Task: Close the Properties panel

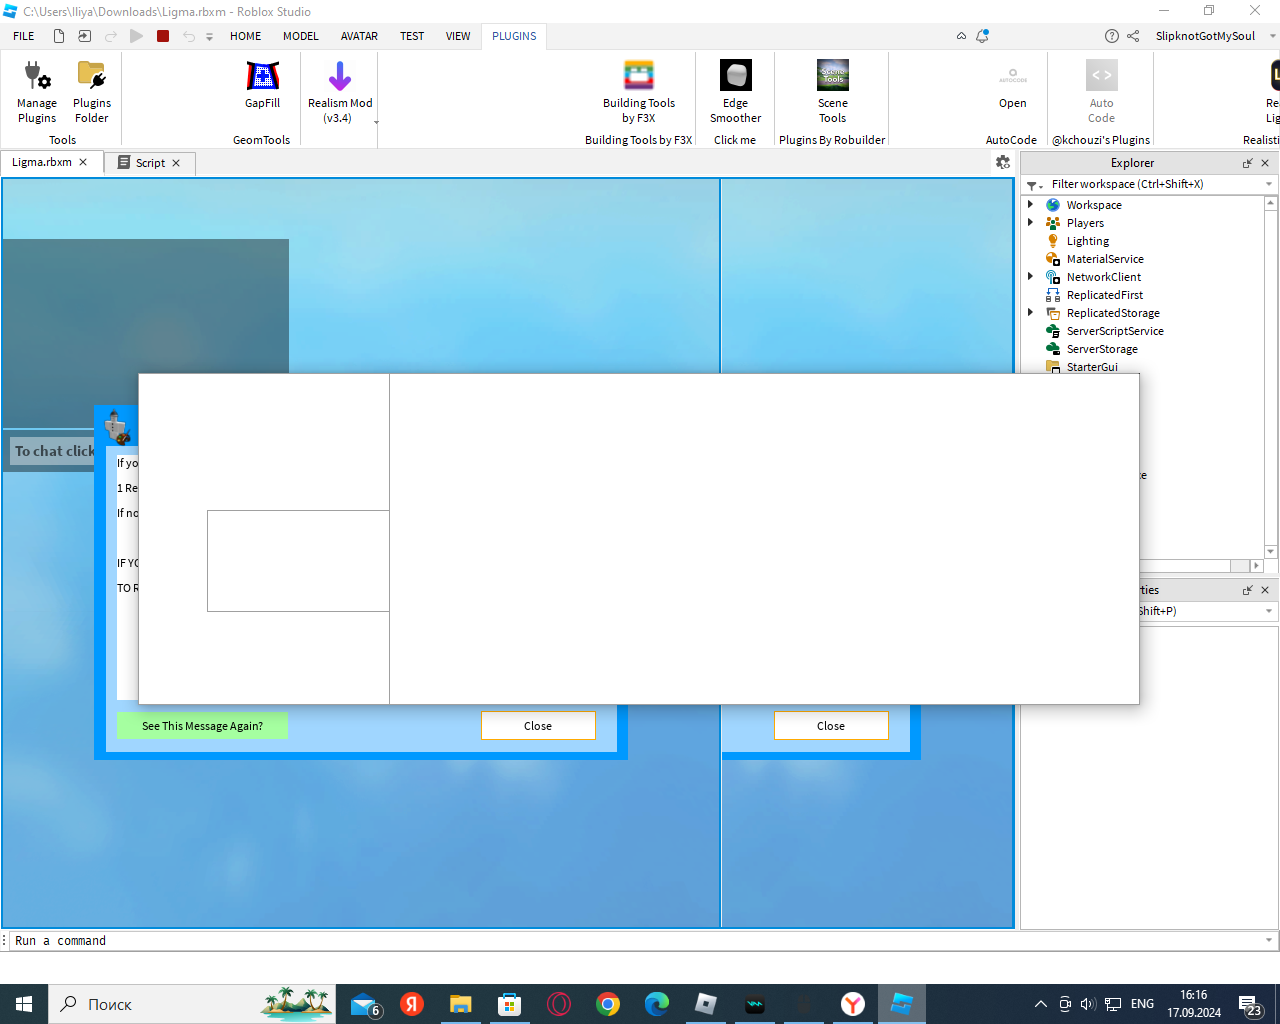Action: point(1265,590)
